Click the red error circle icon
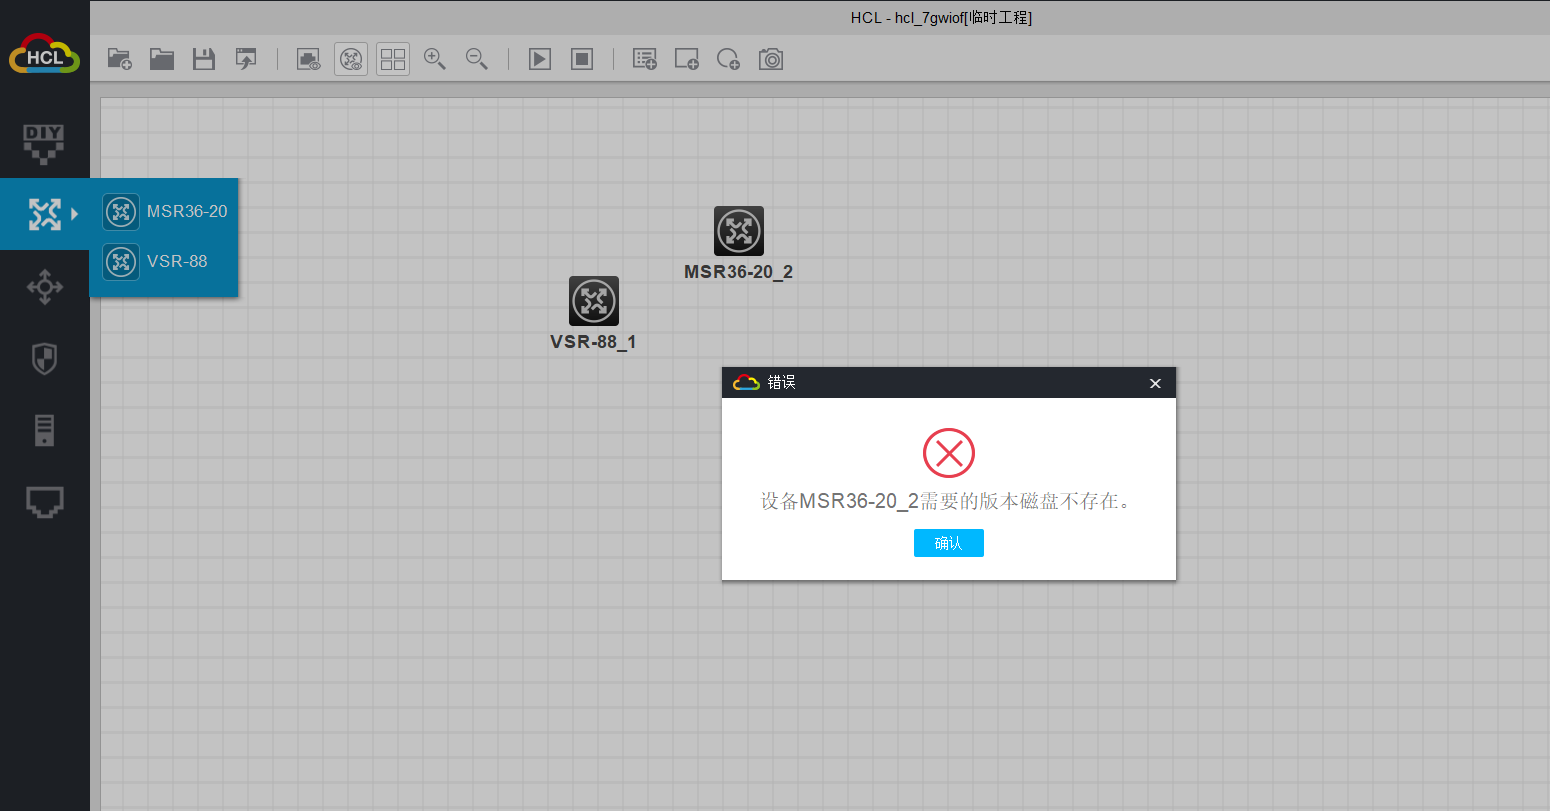Screen dimensions: 1550x811 pos(949,453)
